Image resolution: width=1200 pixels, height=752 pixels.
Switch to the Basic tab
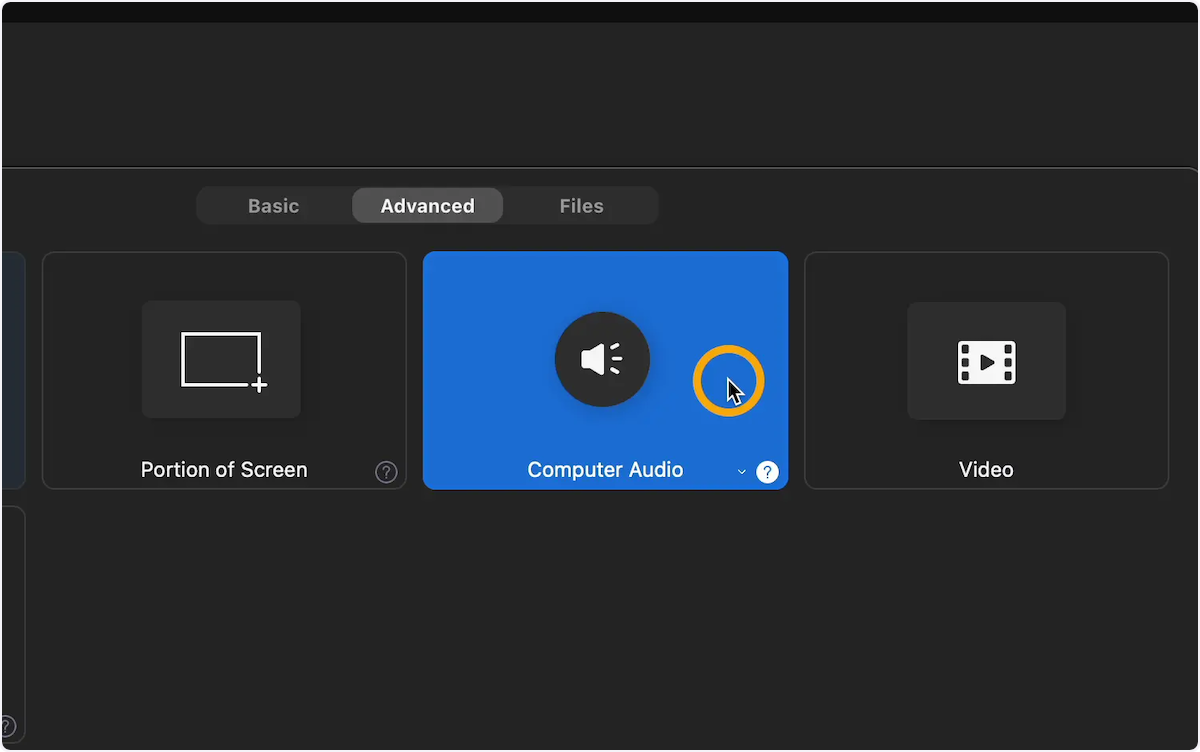274,206
